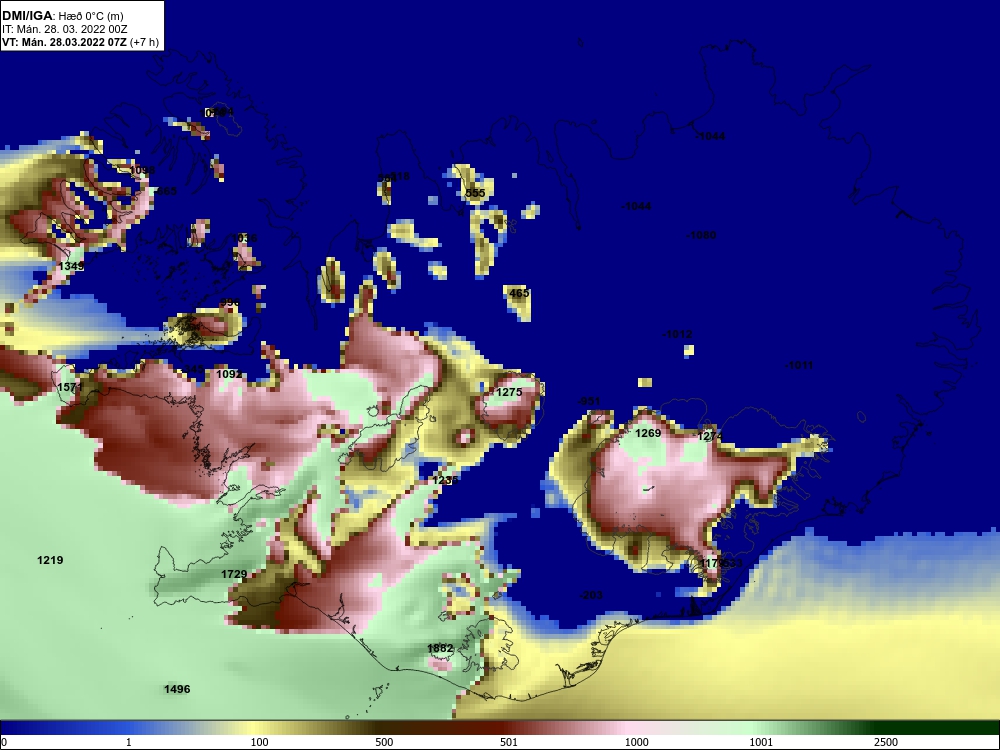Click the color scale tick label 1
The width and height of the screenshot is (1000, 750).
(x=129, y=742)
